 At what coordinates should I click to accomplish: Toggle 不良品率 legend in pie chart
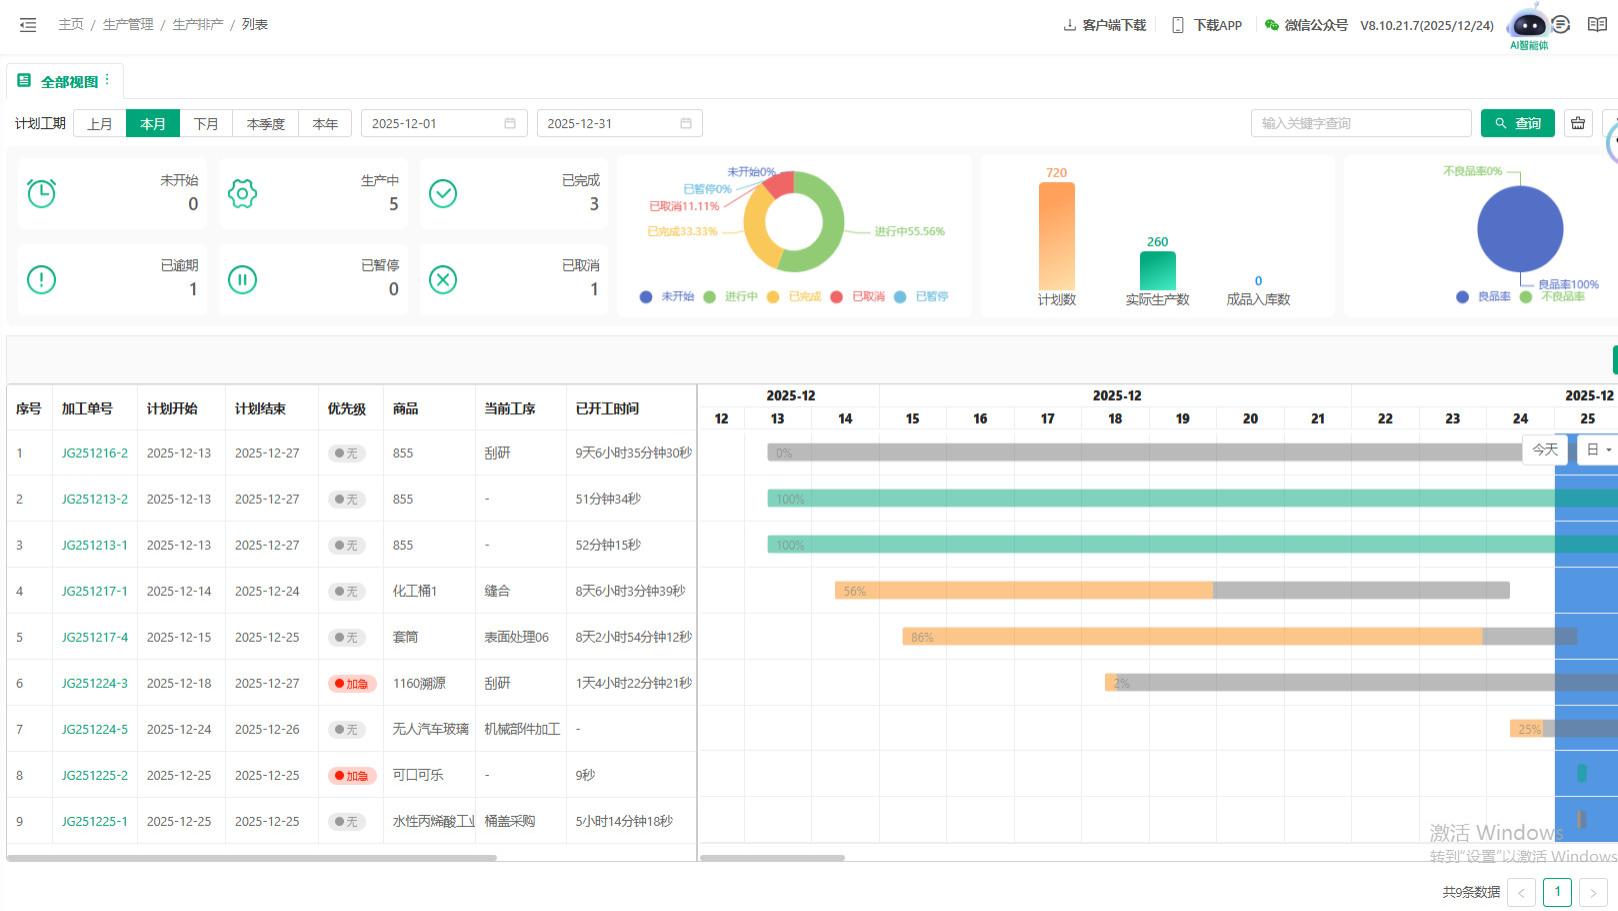1552,297
